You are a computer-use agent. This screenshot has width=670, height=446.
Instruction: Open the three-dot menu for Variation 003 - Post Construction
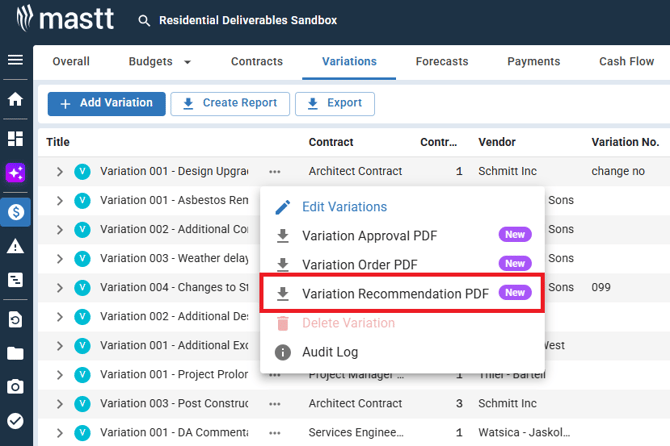275,404
